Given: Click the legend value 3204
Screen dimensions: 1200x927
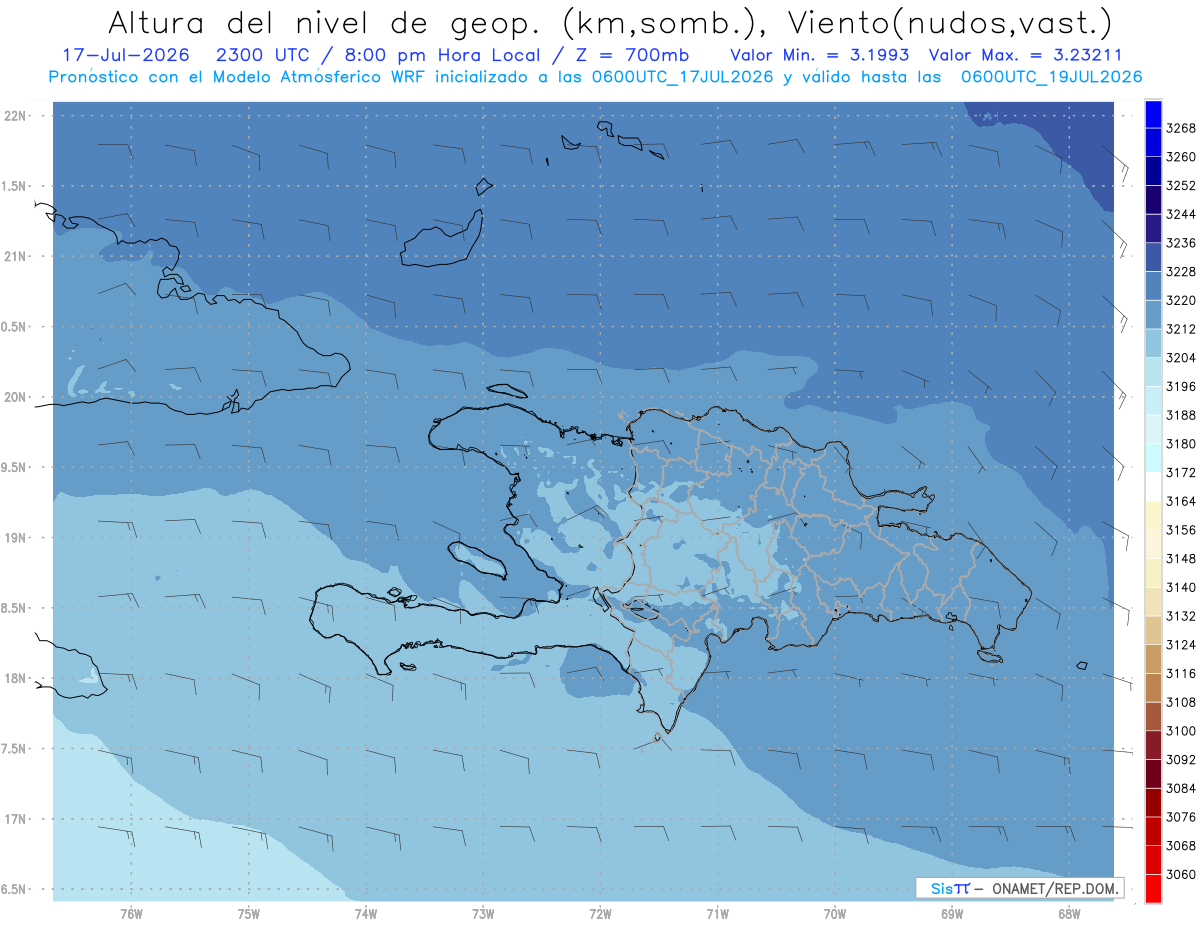Looking at the screenshot, I should 1181,358.
